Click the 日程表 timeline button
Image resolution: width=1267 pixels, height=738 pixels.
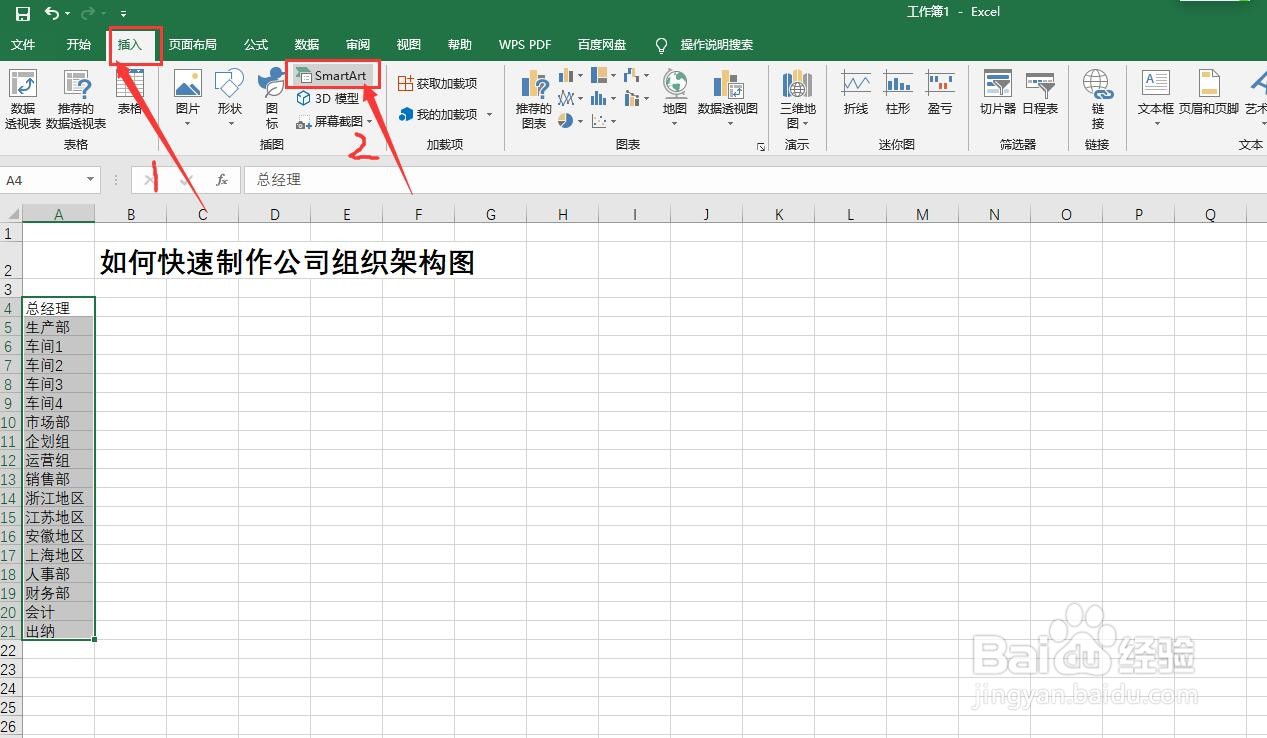tap(1040, 92)
